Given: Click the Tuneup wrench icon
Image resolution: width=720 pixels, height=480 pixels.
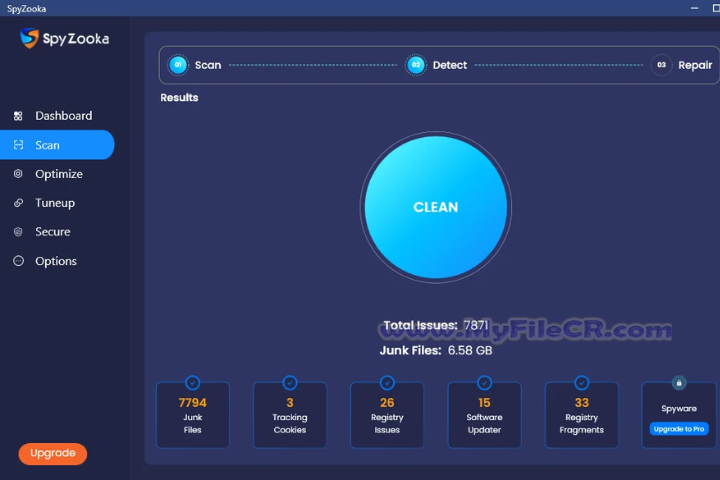Looking at the screenshot, I should click(x=18, y=203).
